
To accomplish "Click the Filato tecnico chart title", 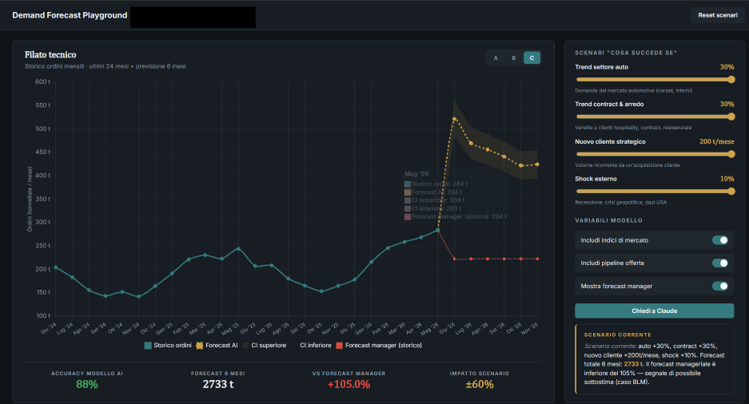I will pos(50,55).
